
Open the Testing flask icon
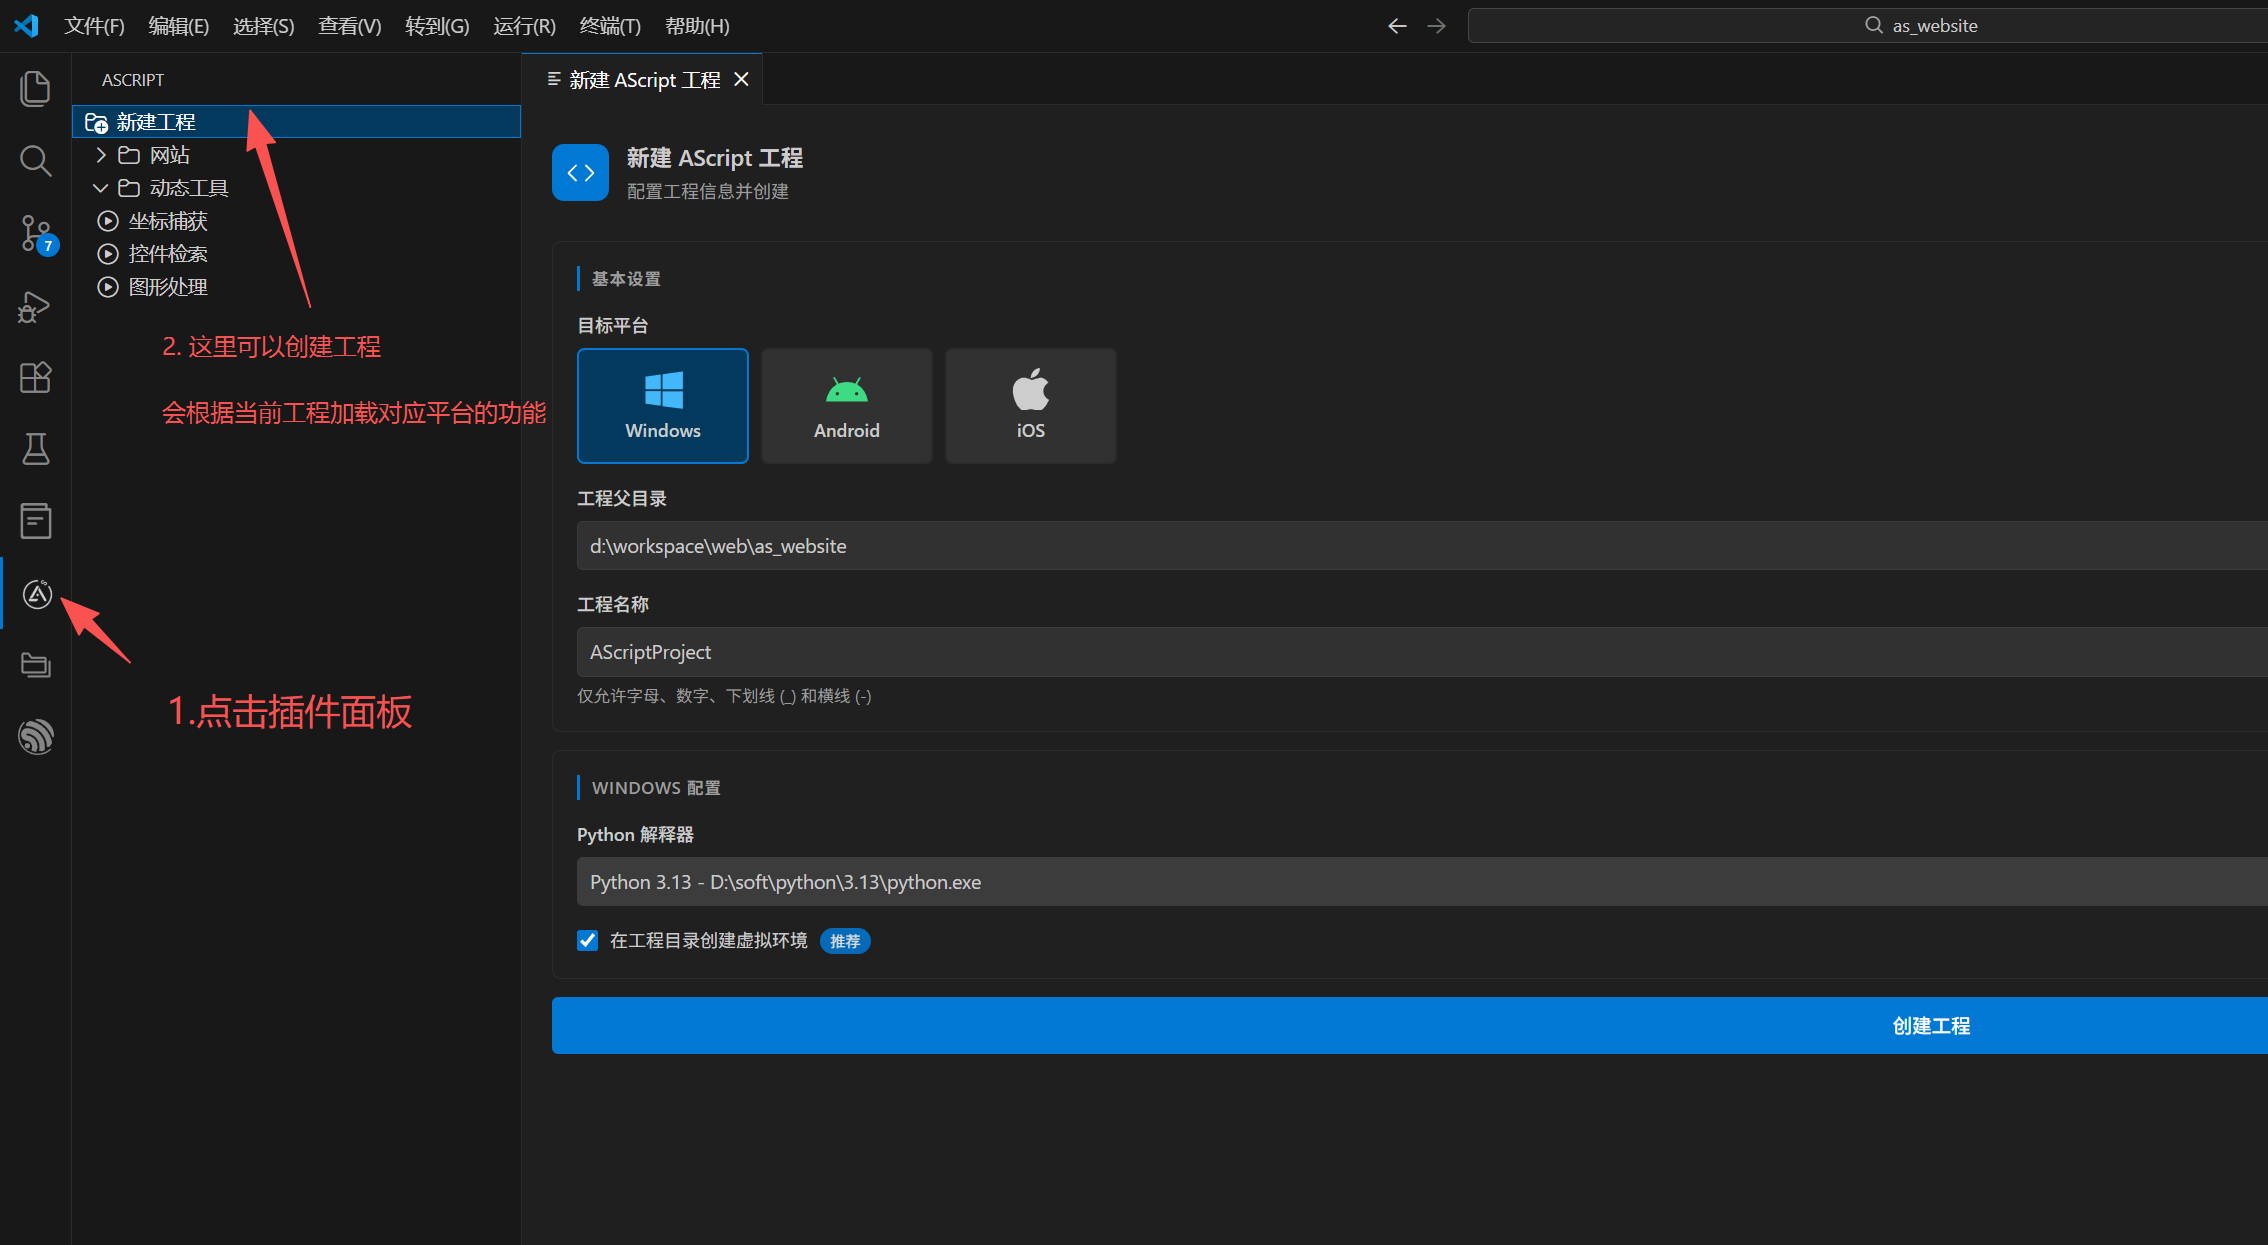pyautogui.click(x=36, y=449)
